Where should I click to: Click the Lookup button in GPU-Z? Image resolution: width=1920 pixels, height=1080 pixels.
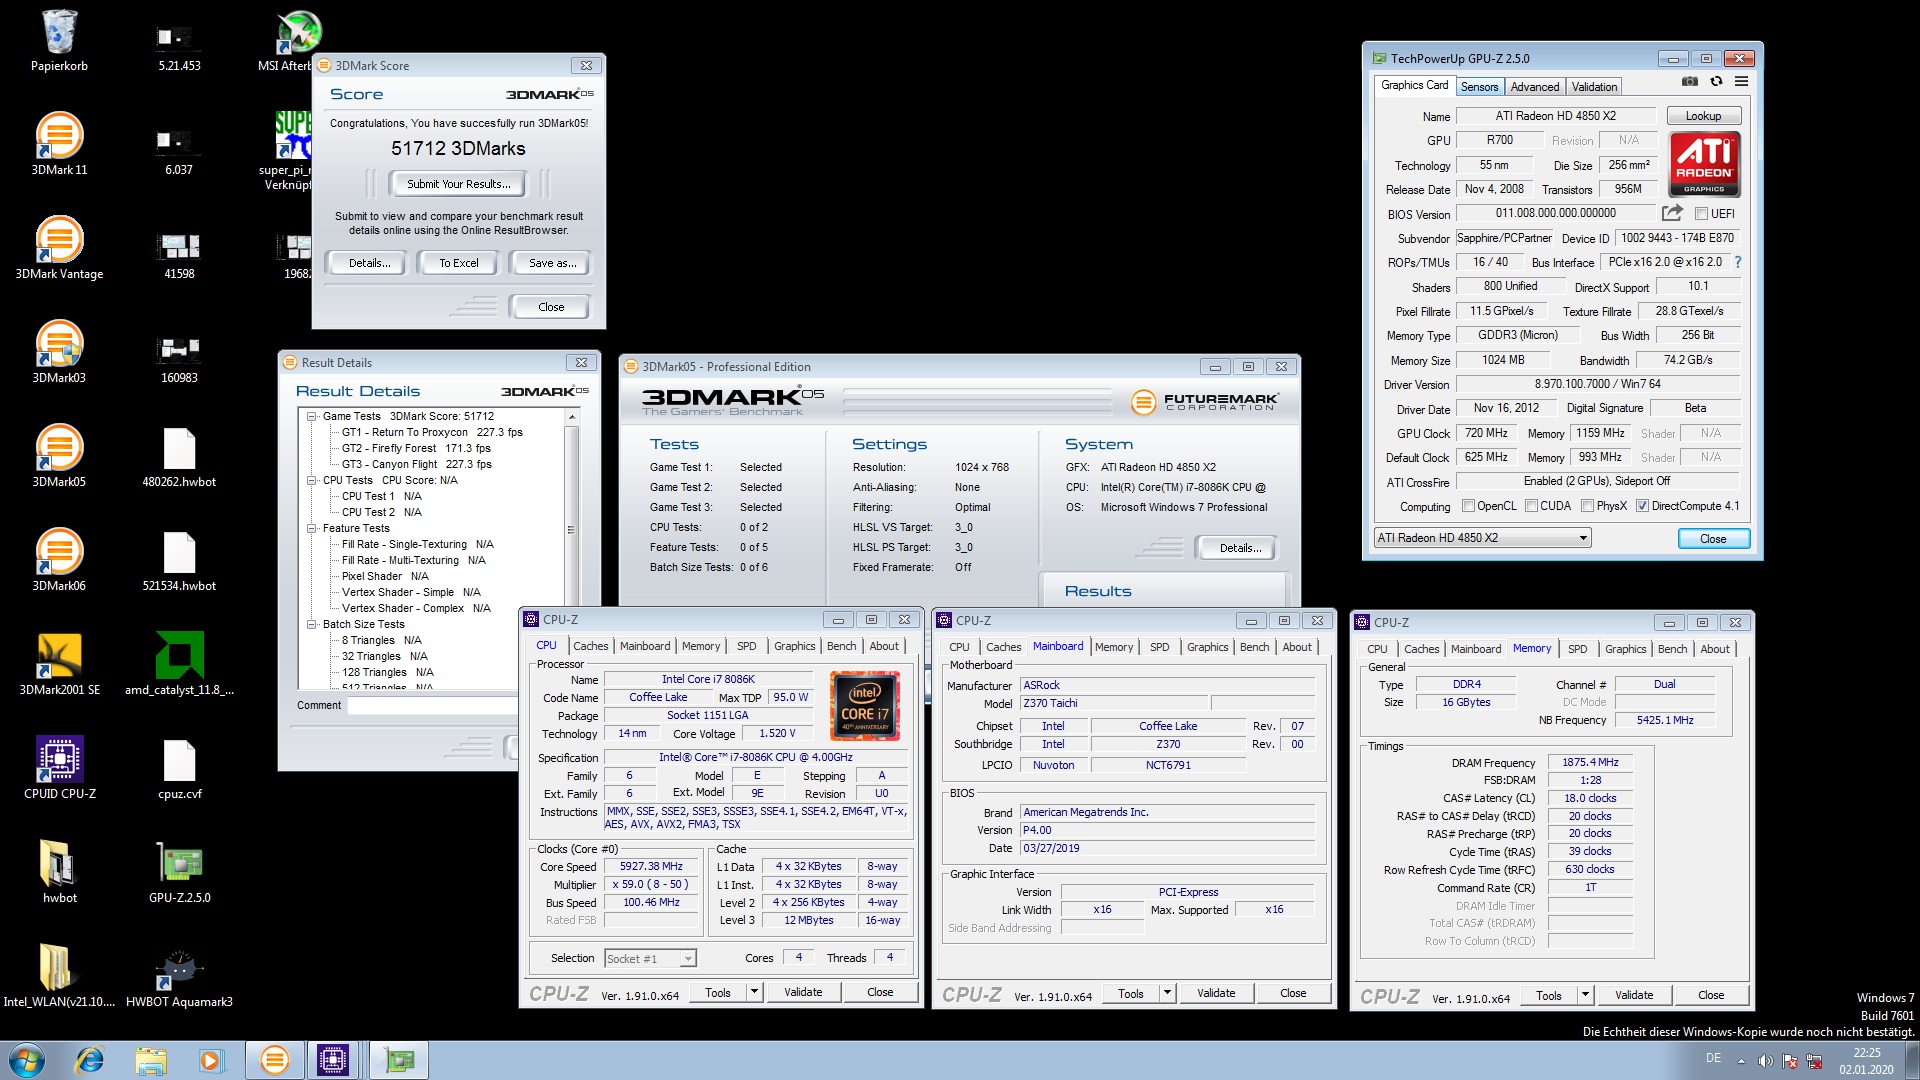[1703, 116]
